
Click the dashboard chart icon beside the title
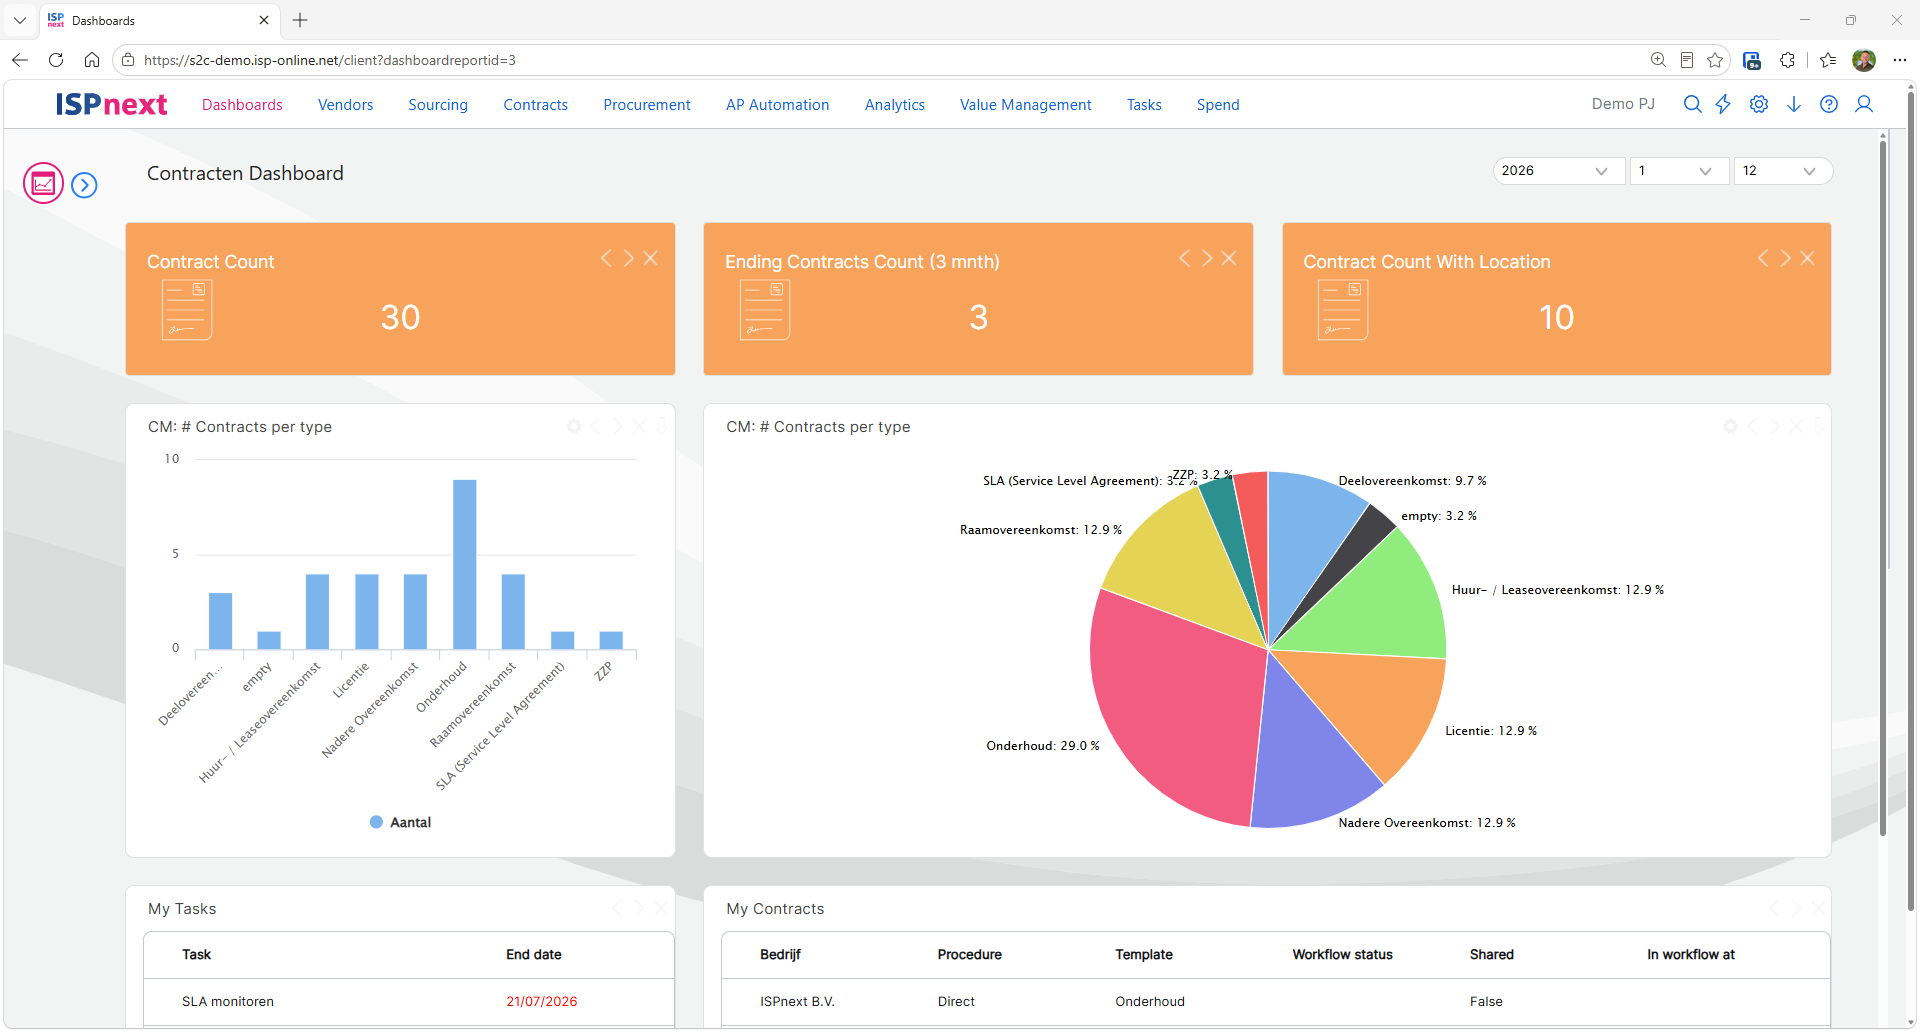pyautogui.click(x=44, y=184)
